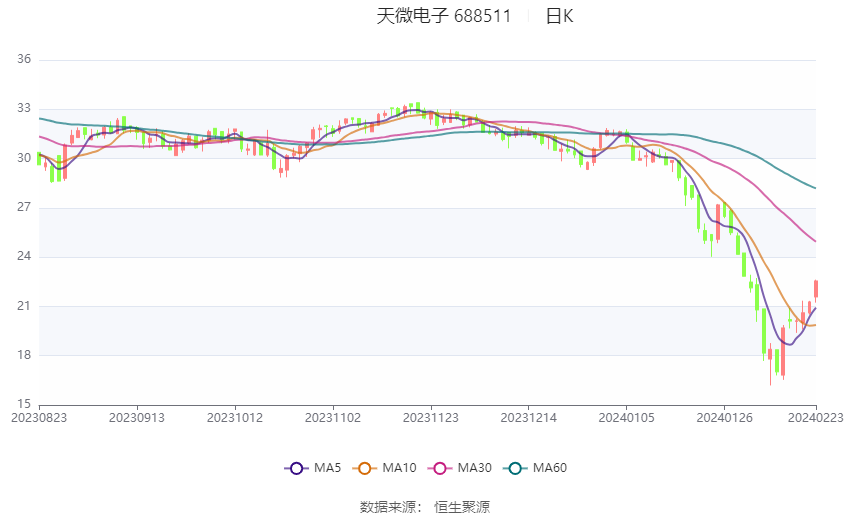Click the x-axis date 20230823

(39, 418)
